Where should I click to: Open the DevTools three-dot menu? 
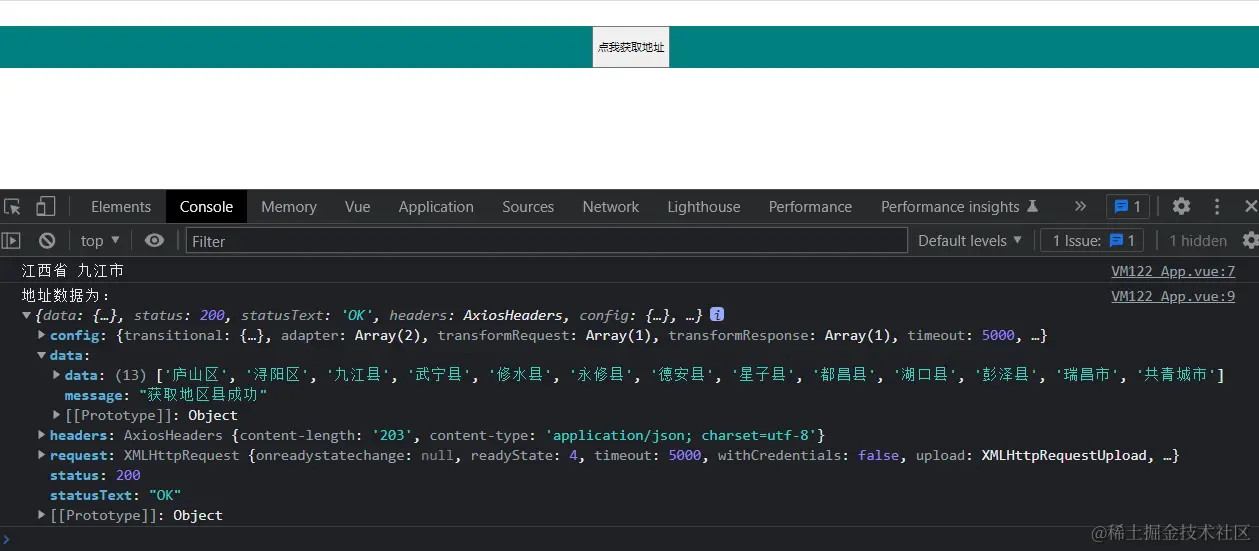pyautogui.click(x=1217, y=207)
